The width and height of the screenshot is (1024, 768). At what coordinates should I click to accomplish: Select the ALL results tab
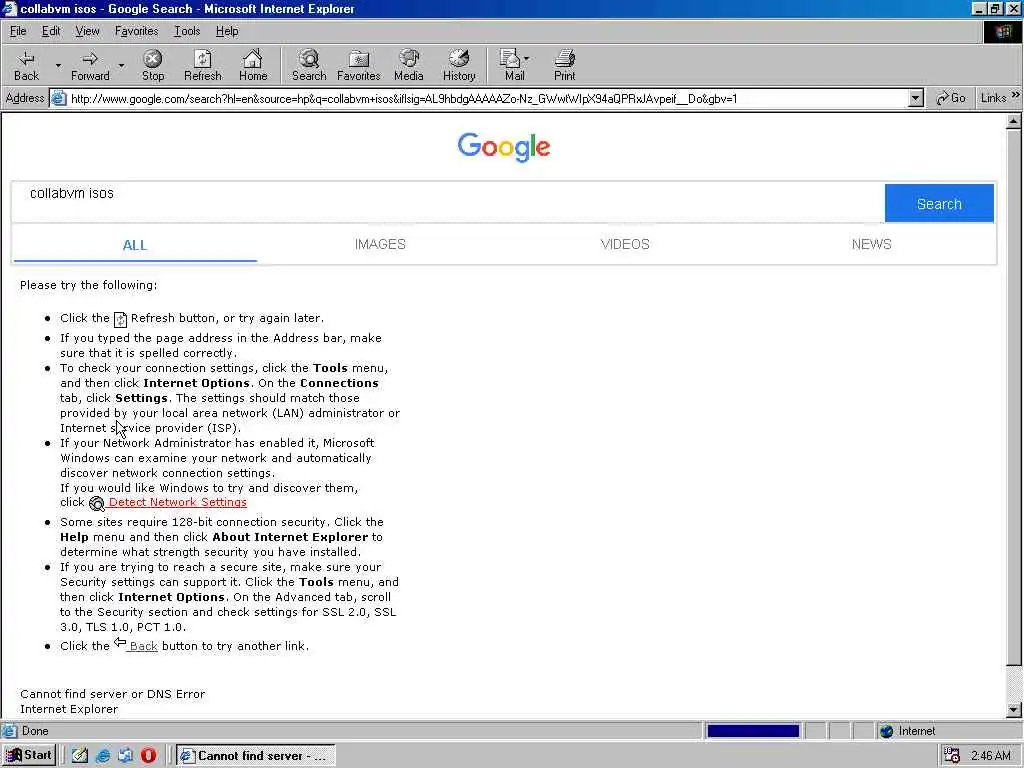tap(135, 245)
